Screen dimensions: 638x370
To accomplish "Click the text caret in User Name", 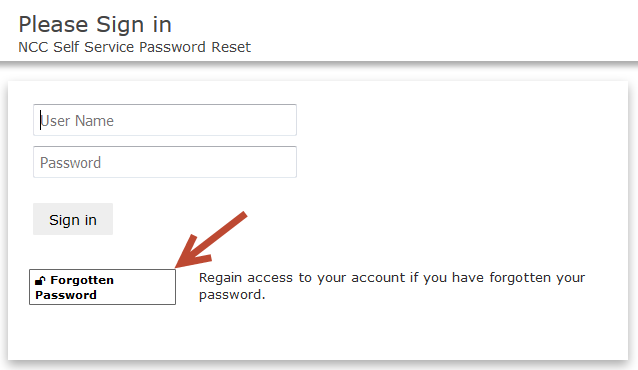I will click(40, 120).
